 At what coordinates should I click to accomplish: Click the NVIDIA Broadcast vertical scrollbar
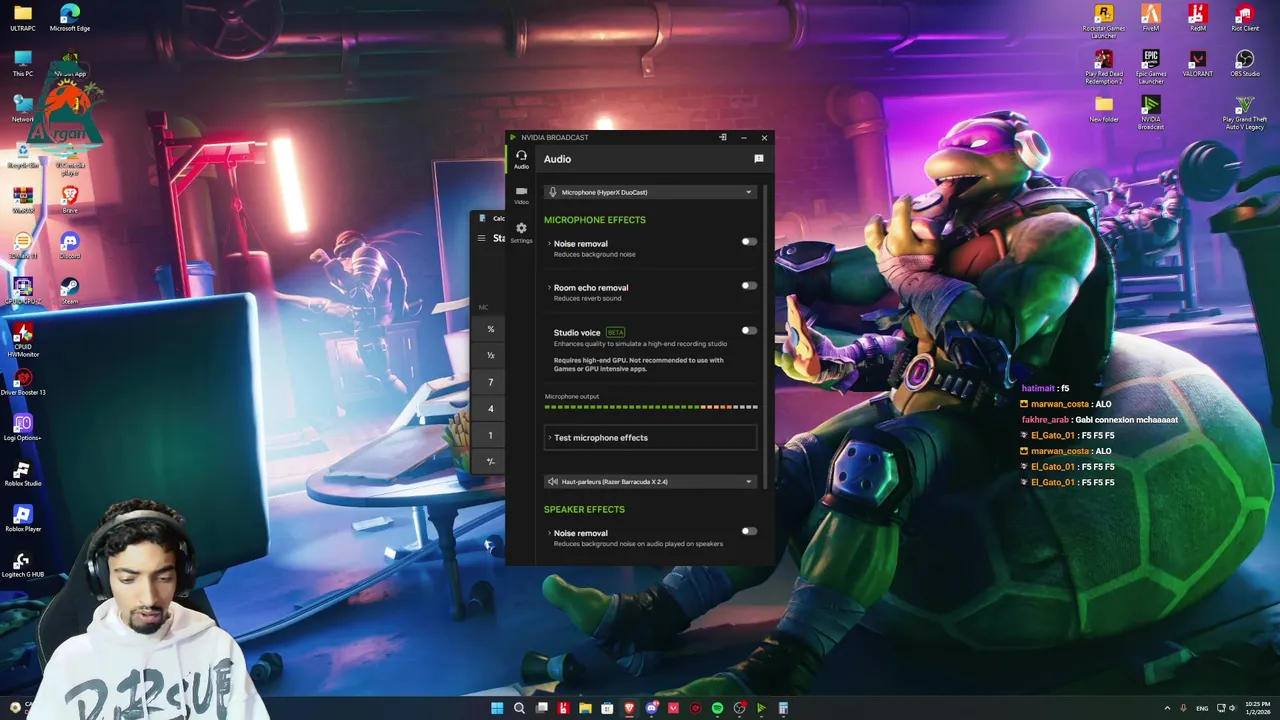tap(767, 335)
